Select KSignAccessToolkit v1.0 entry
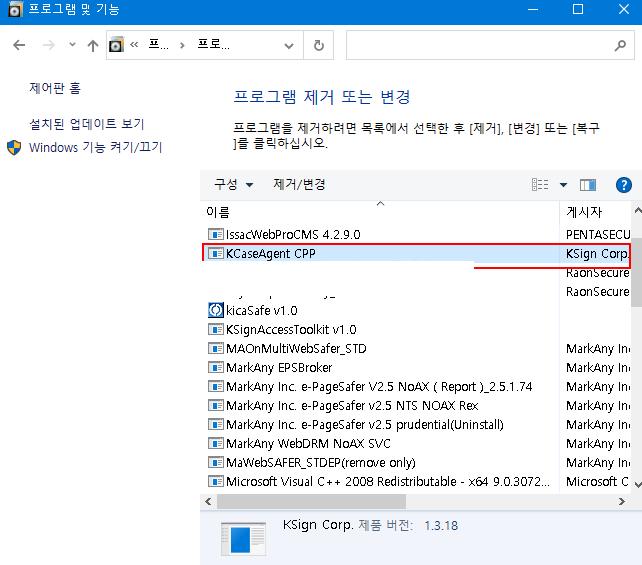642x565 pixels. click(x=291, y=330)
